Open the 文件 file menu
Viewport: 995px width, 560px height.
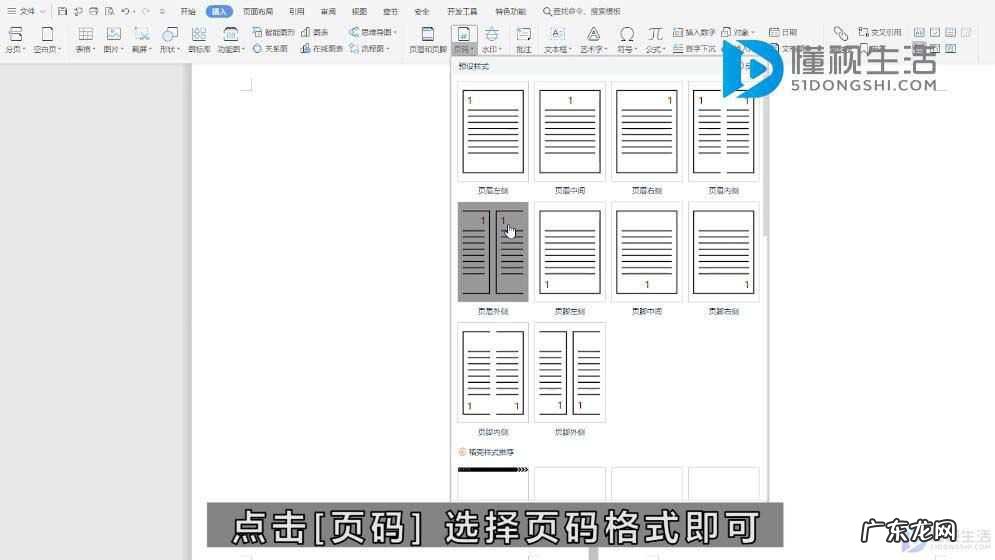(26, 11)
